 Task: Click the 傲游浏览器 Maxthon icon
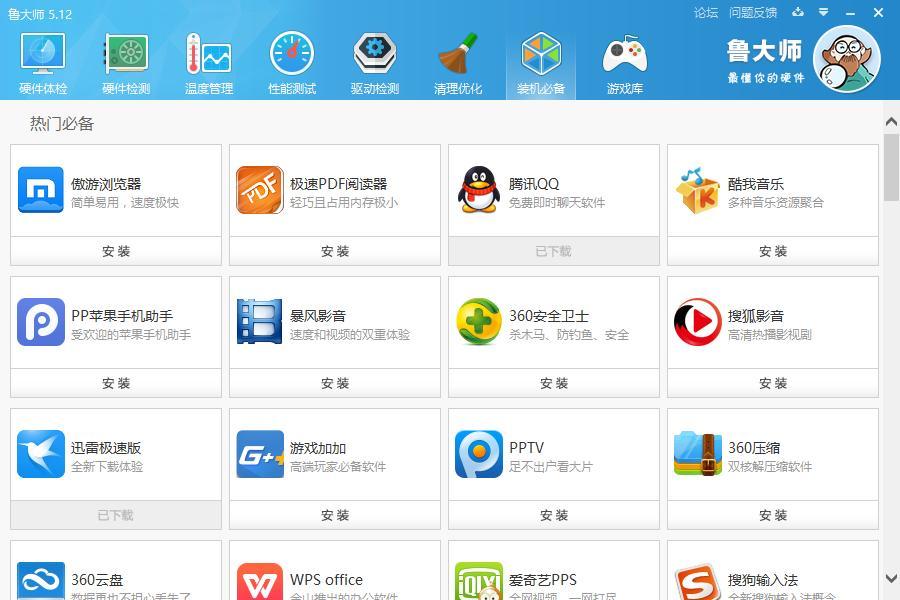pyautogui.click(x=41, y=190)
